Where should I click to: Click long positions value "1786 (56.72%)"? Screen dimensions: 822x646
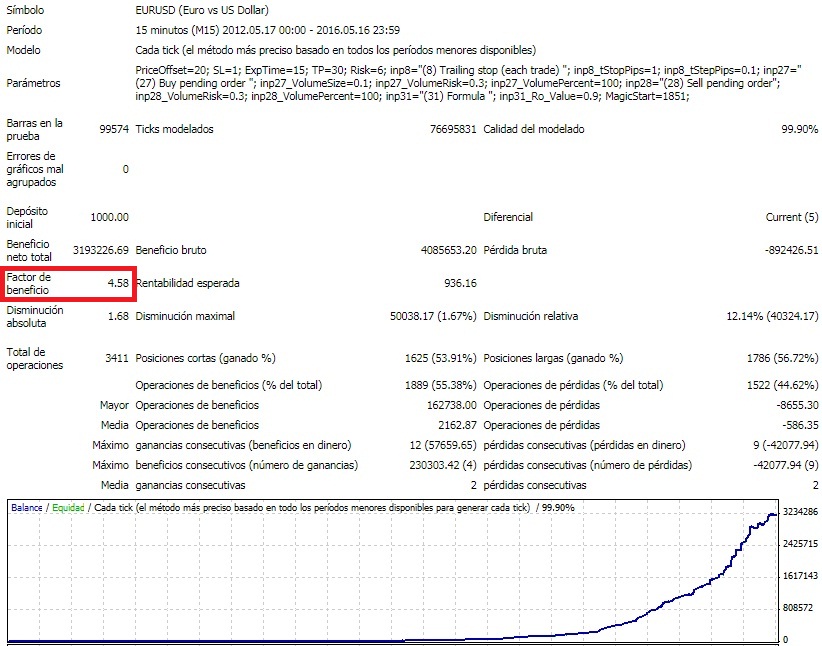tap(782, 358)
